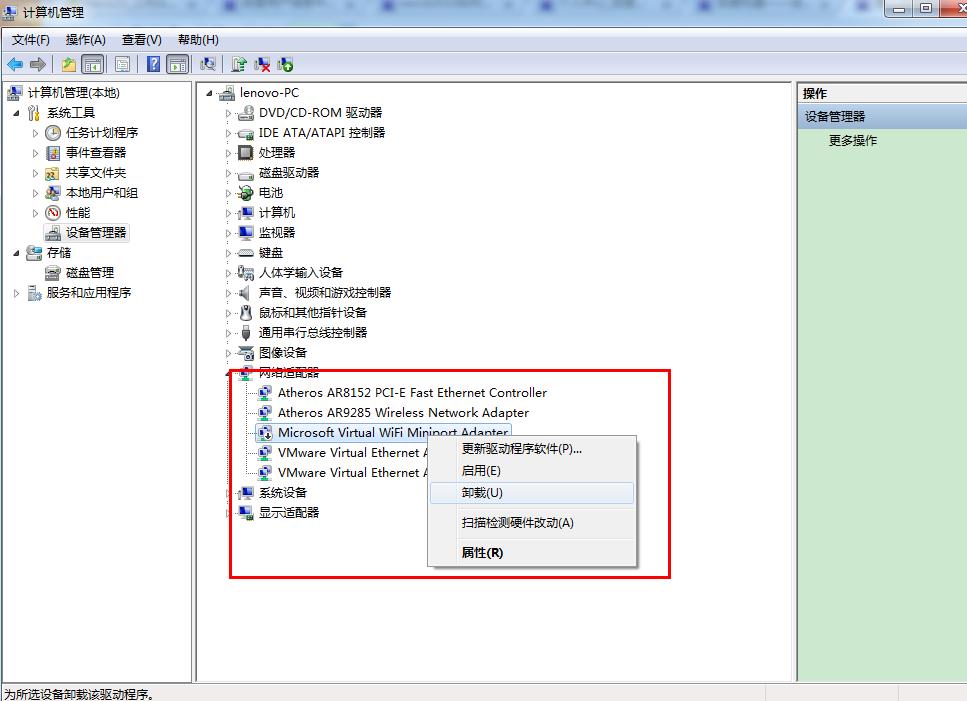967x701 pixels.
Task: Click the Properties document toolbar icon
Action: pyautogui.click(x=121, y=63)
